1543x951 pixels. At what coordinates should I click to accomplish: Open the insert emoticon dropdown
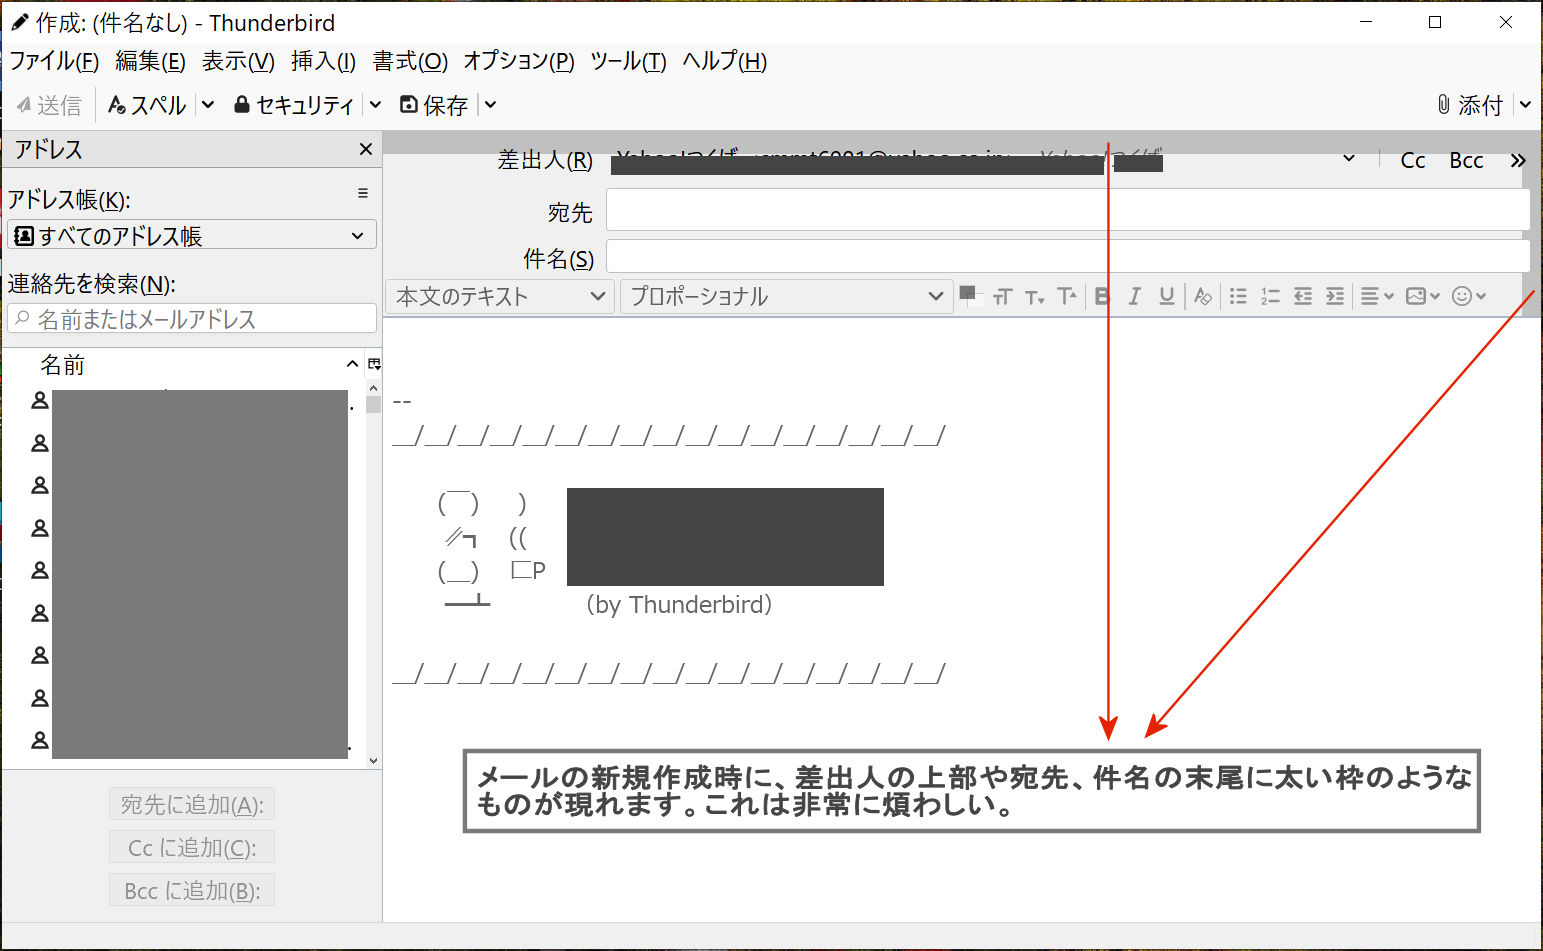[1468, 296]
